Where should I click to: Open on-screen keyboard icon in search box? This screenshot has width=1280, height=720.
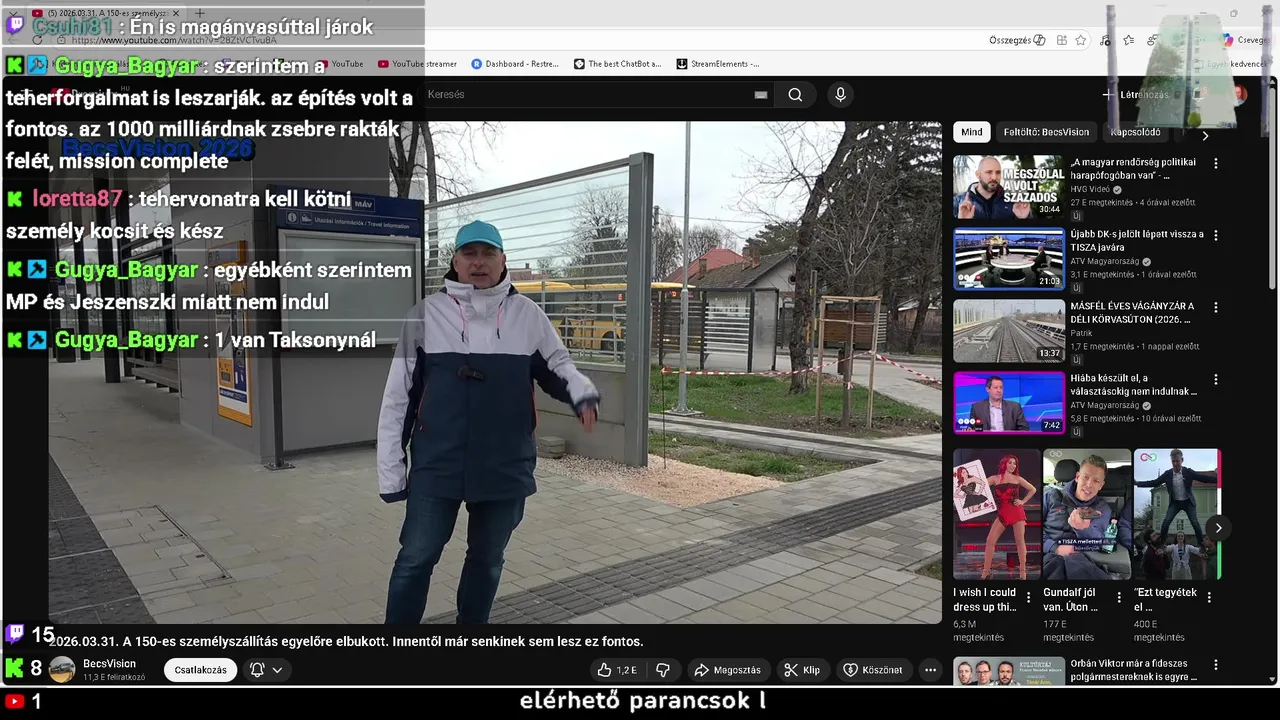click(x=761, y=95)
